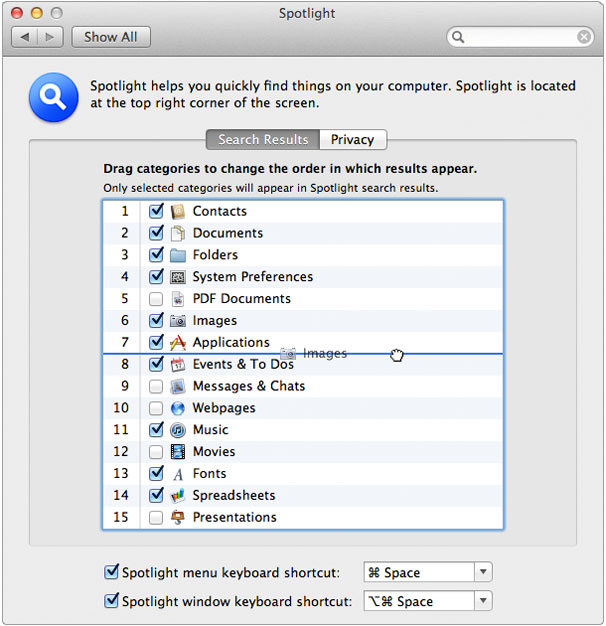This screenshot has height=626, width=606.
Task: Uncheck the Music category checkbox
Action: pos(156,429)
